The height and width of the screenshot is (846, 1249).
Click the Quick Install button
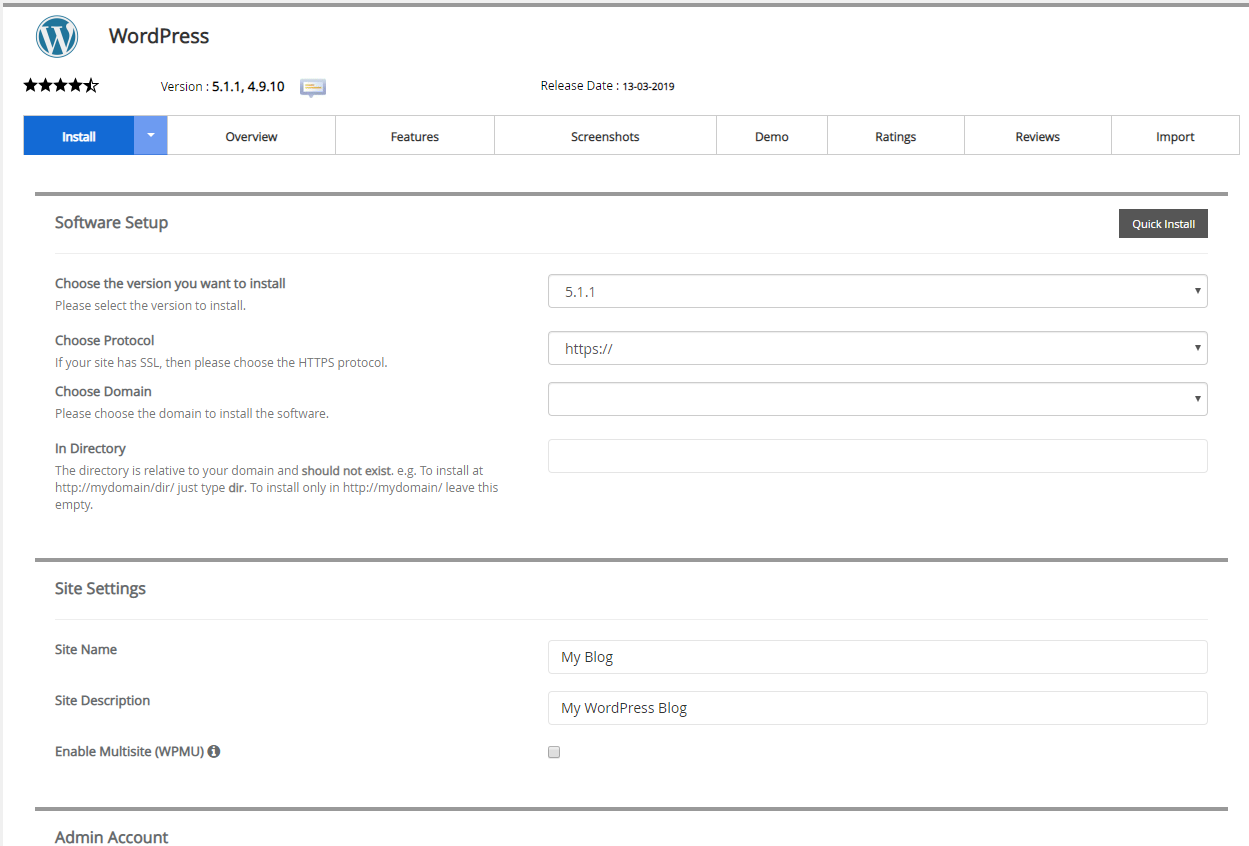coord(1163,224)
